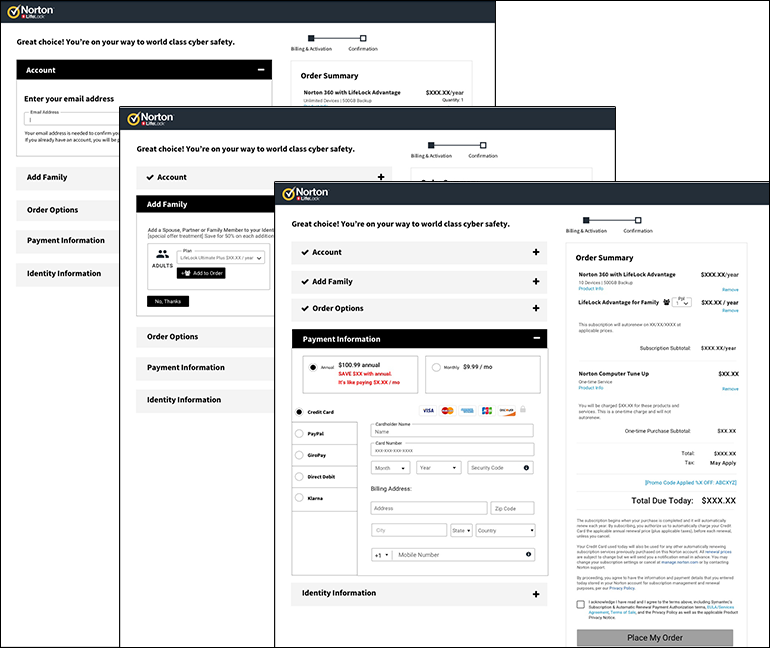770x648 pixels.
Task: Click the Card Number field
Action: click(452, 450)
